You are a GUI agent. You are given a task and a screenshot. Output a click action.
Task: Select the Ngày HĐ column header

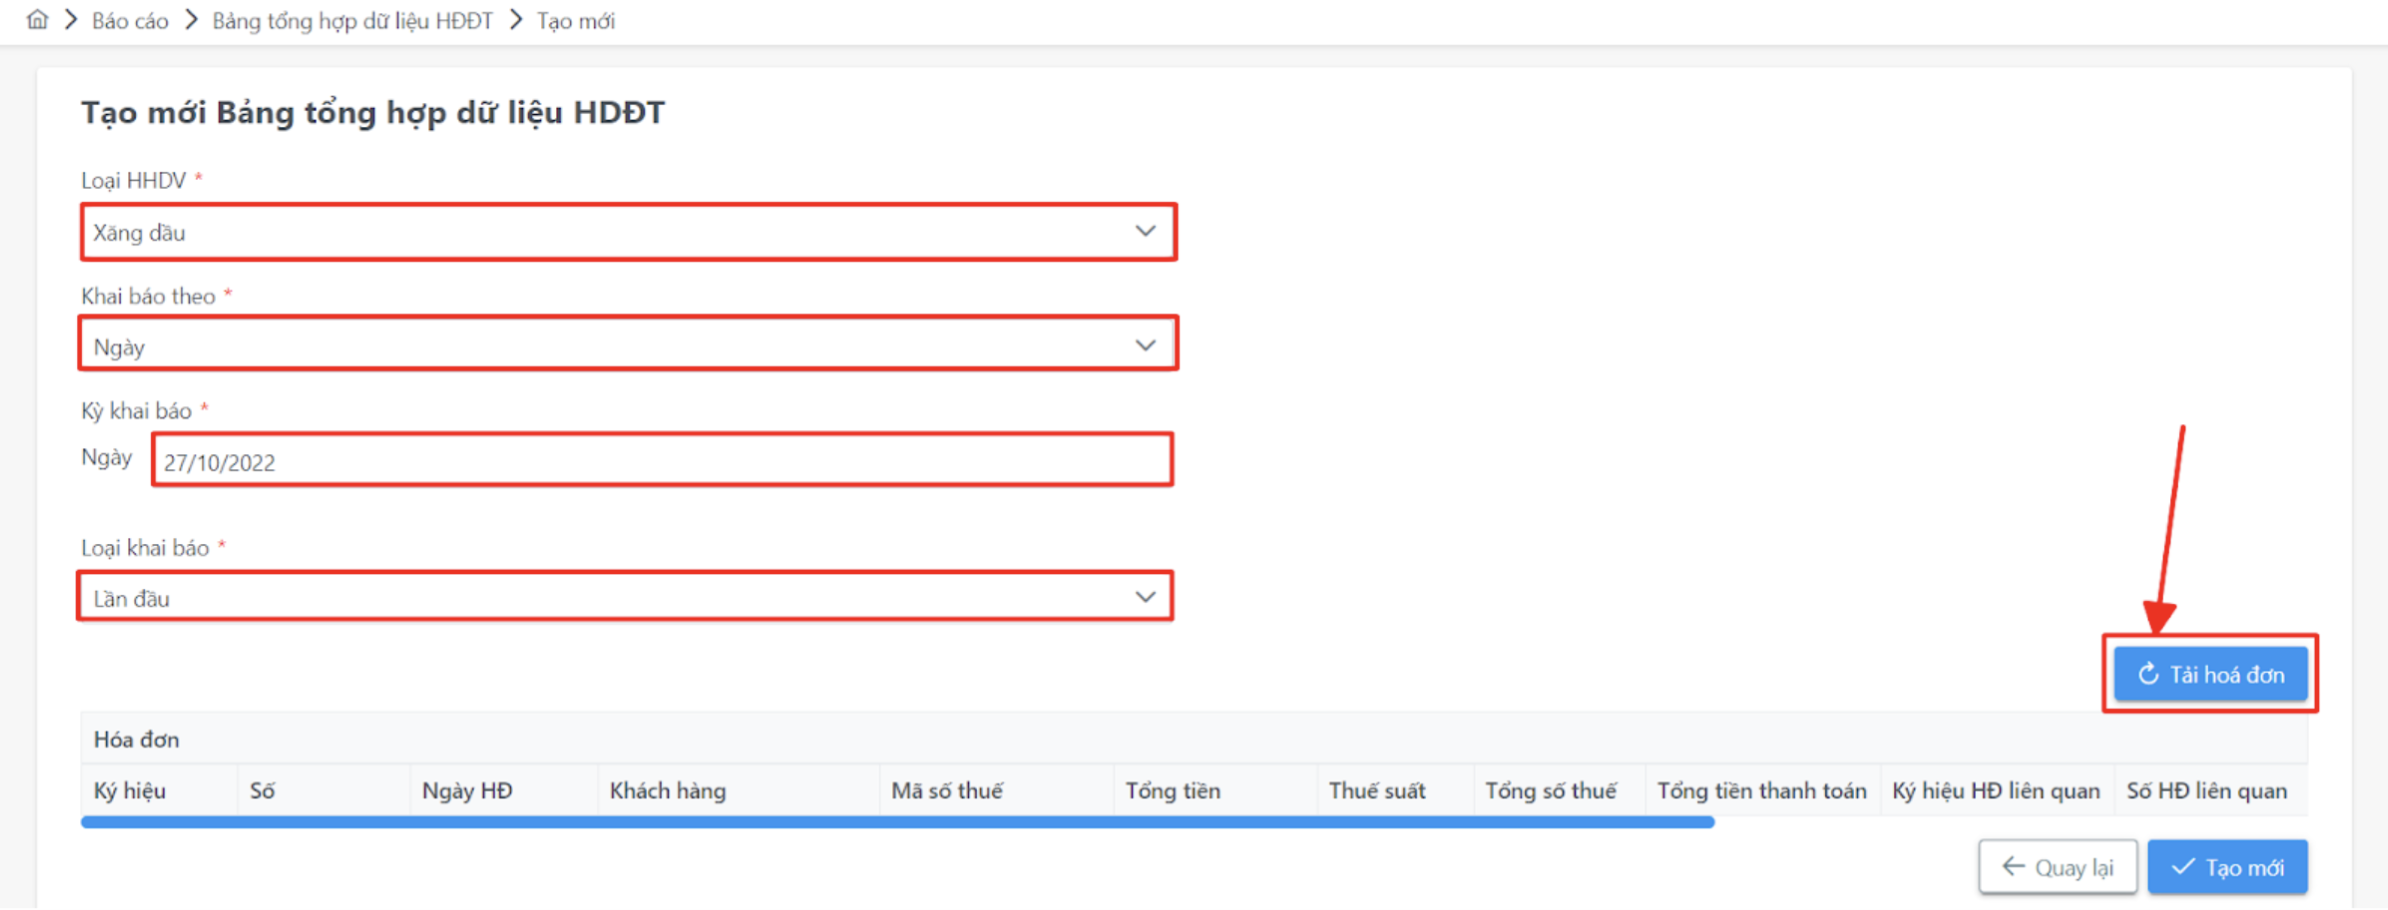(467, 791)
